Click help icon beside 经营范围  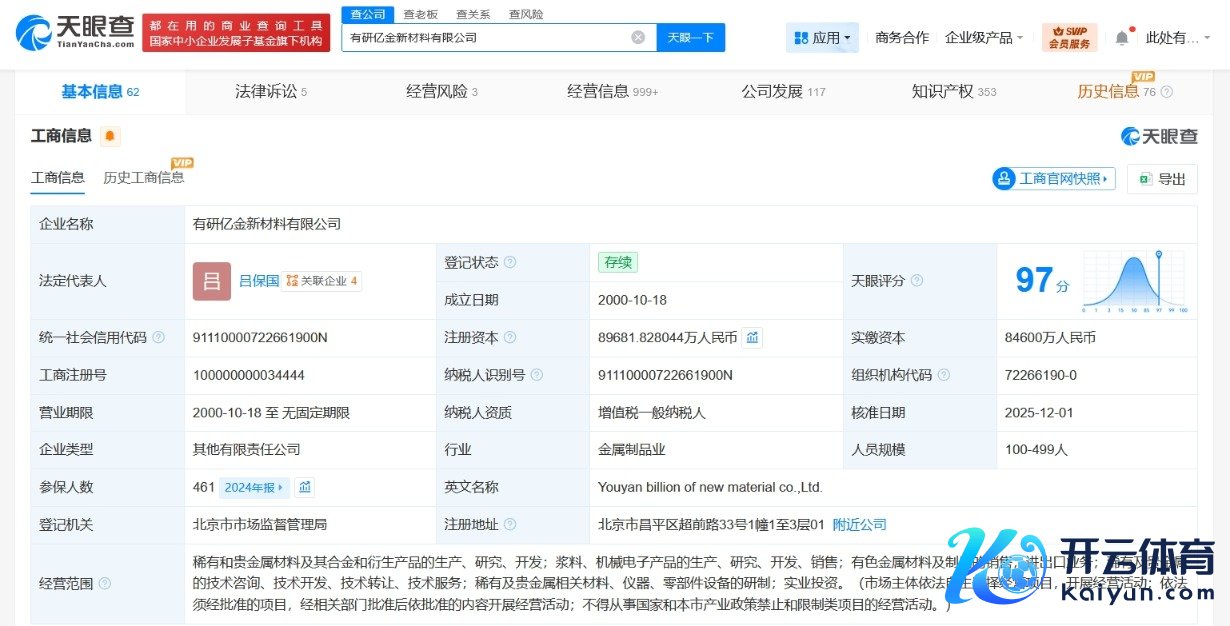[x=105, y=583]
